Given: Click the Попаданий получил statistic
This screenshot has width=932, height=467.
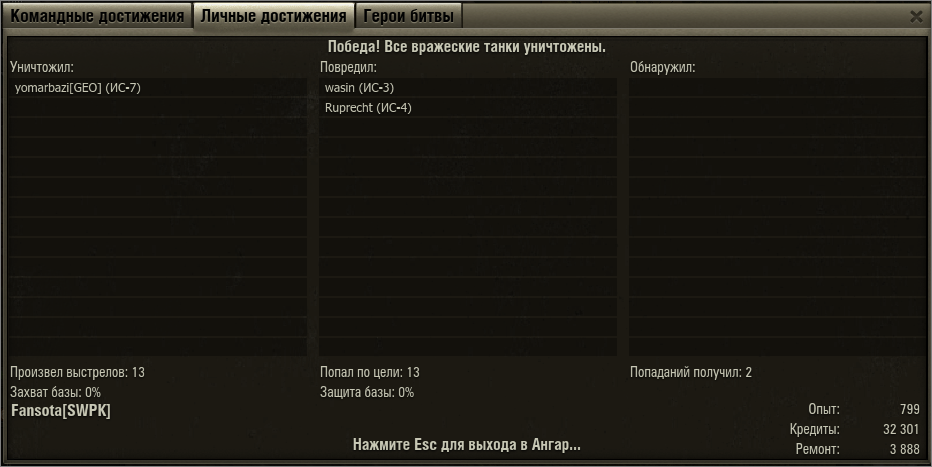Looking at the screenshot, I should point(691,373).
